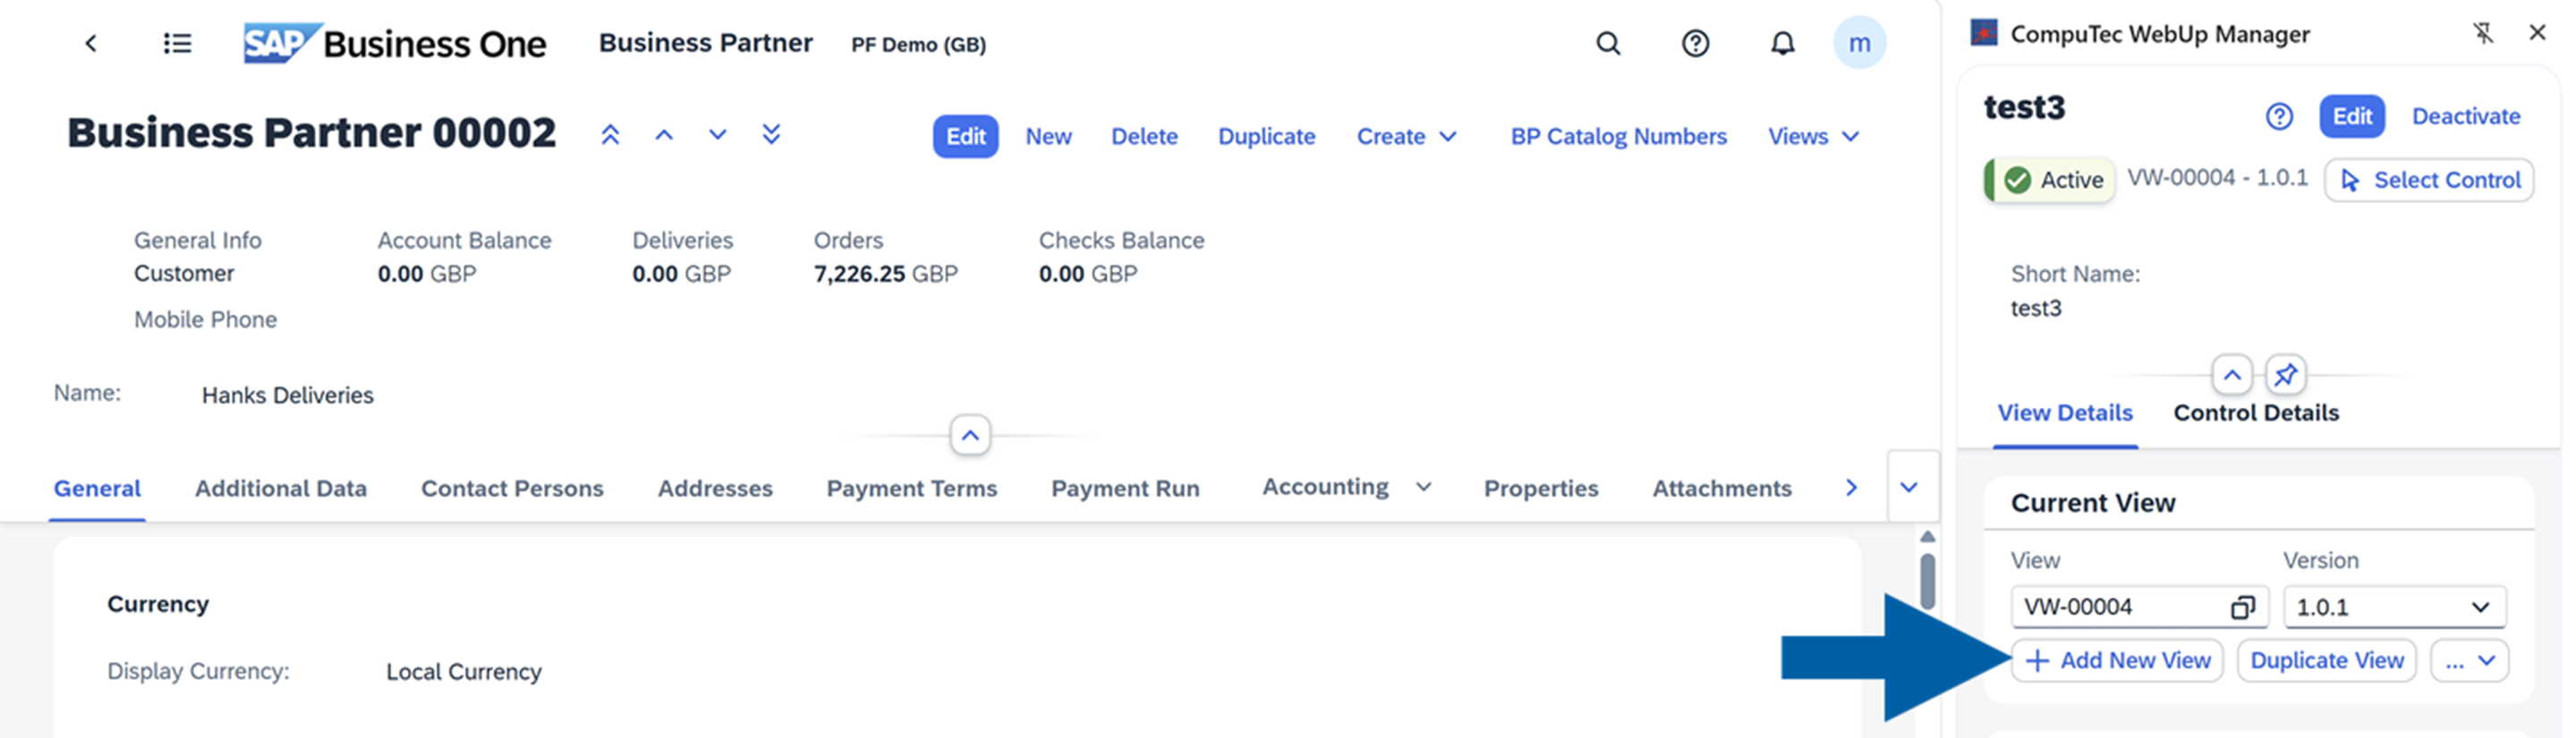This screenshot has width=2576, height=738.
Task: Click the Deactivate link
Action: [x=2465, y=116]
